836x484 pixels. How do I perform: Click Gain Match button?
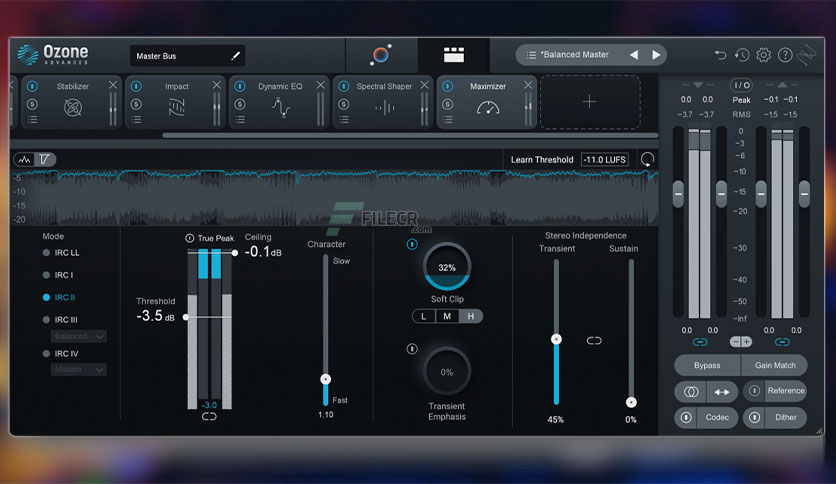[775, 366]
